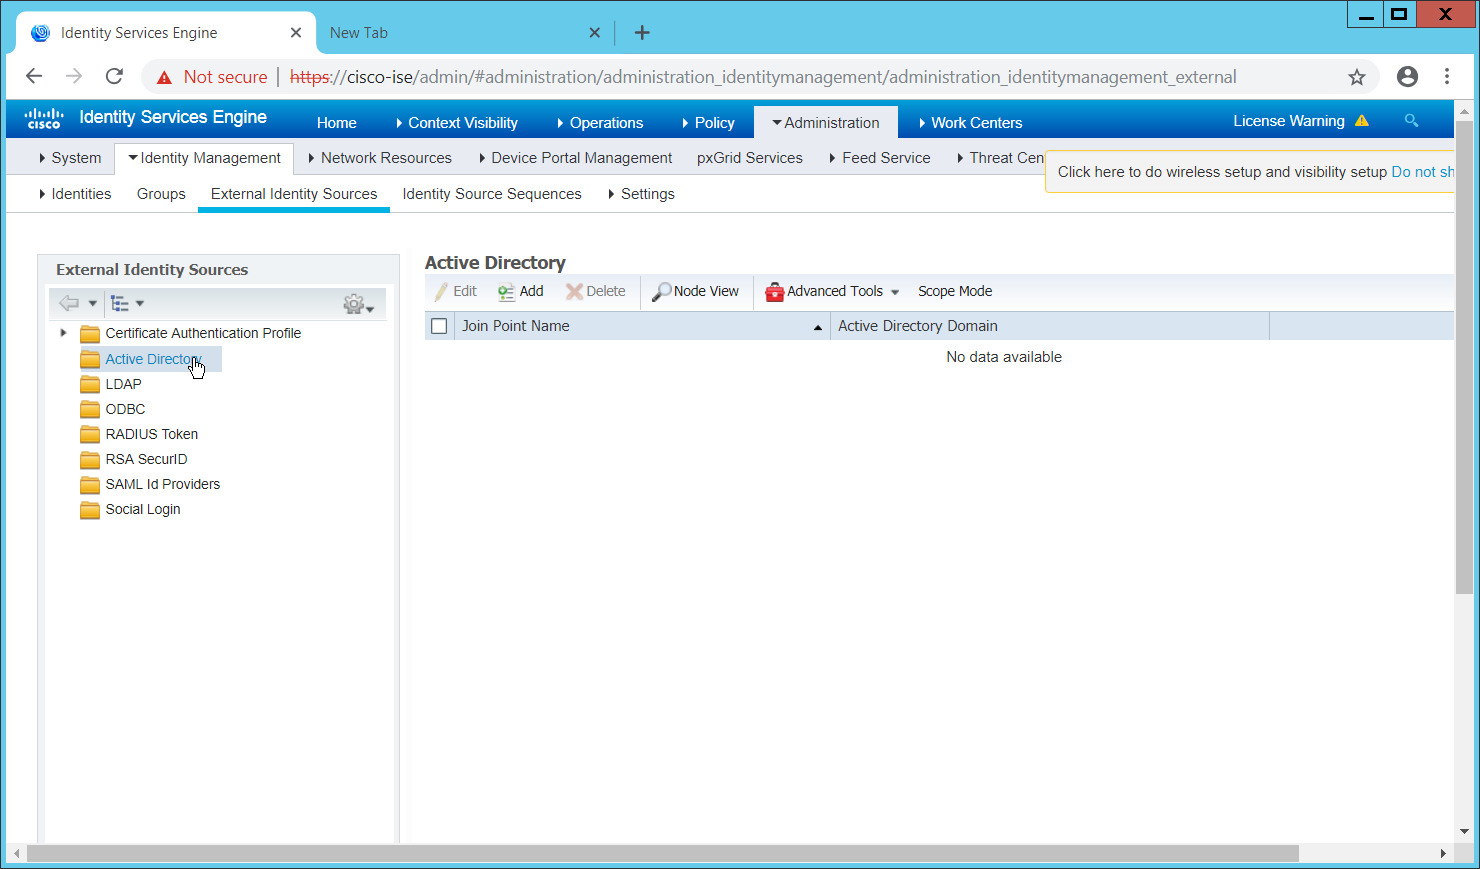The image size is (1480, 869).
Task: Expand Certificate Authentication Profile tree node
Action: pos(64,333)
